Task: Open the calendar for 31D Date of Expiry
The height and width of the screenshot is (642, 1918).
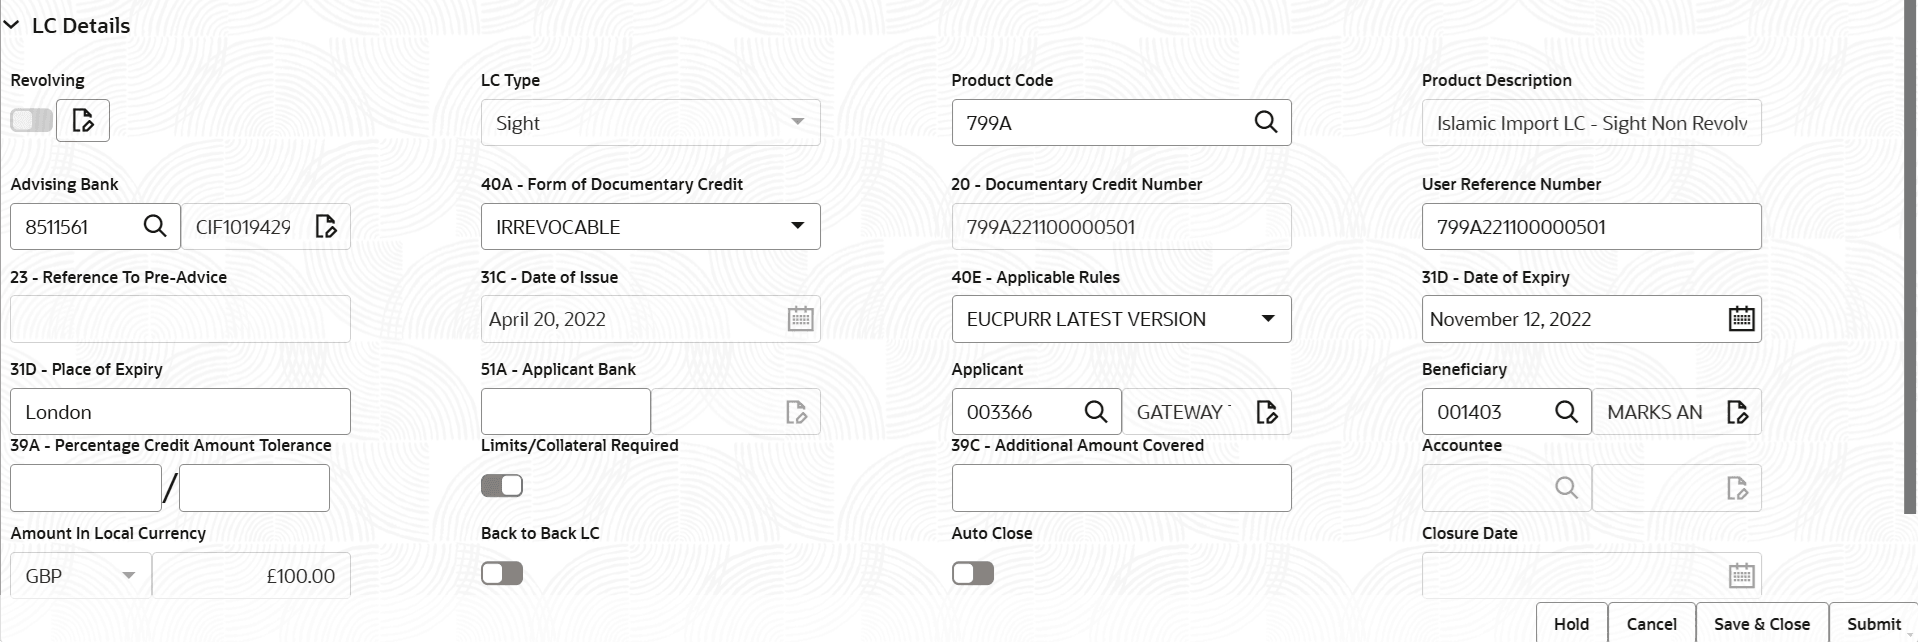Action: (x=1740, y=318)
